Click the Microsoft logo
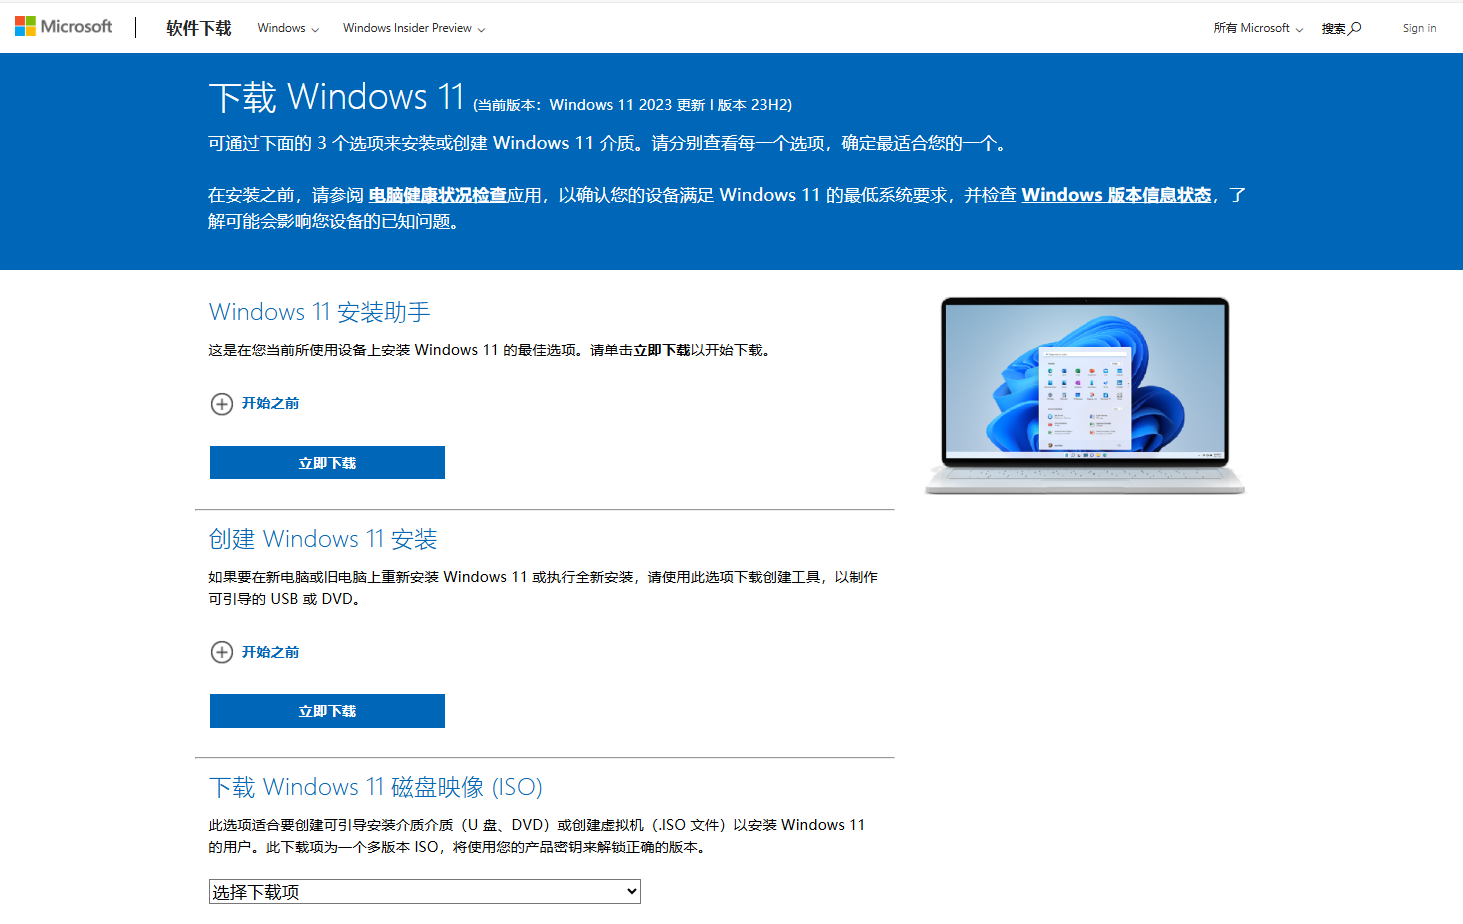Screen dimensions: 1463x924 pyautogui.click(x=63, y=26)
